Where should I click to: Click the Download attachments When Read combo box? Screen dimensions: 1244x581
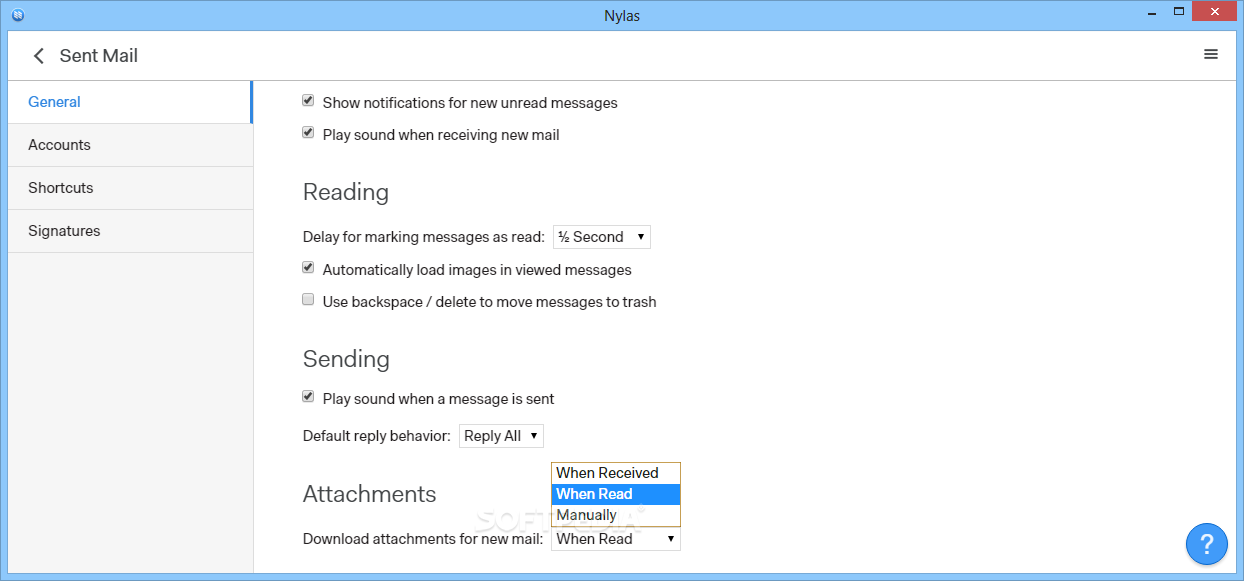click(x=616, y=539)
